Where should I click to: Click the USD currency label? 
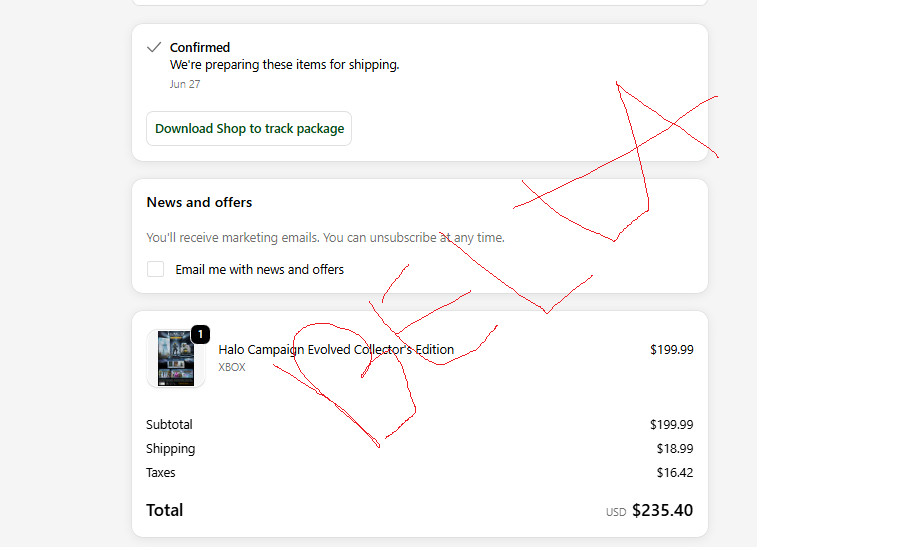coord(616,513)
